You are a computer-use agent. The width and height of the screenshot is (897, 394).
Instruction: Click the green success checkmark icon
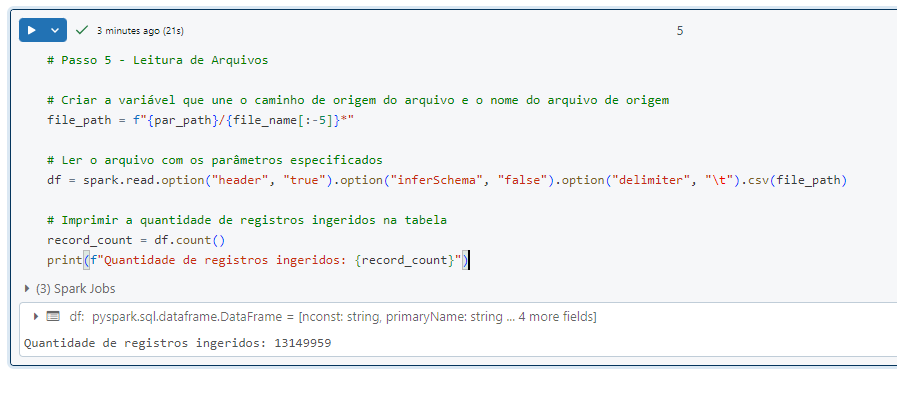point(82,30)
